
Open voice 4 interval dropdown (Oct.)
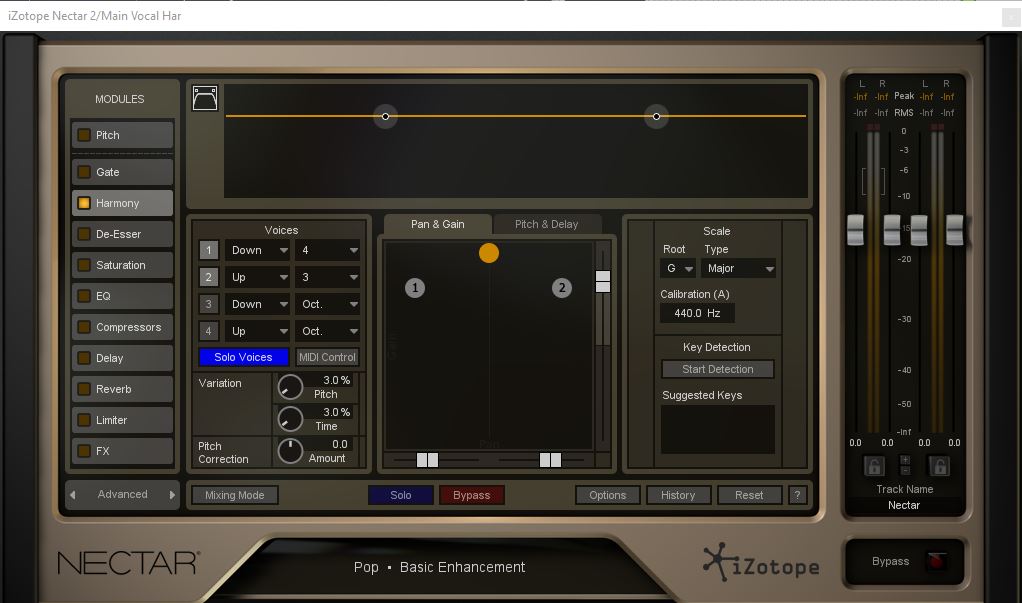[327, 331]
